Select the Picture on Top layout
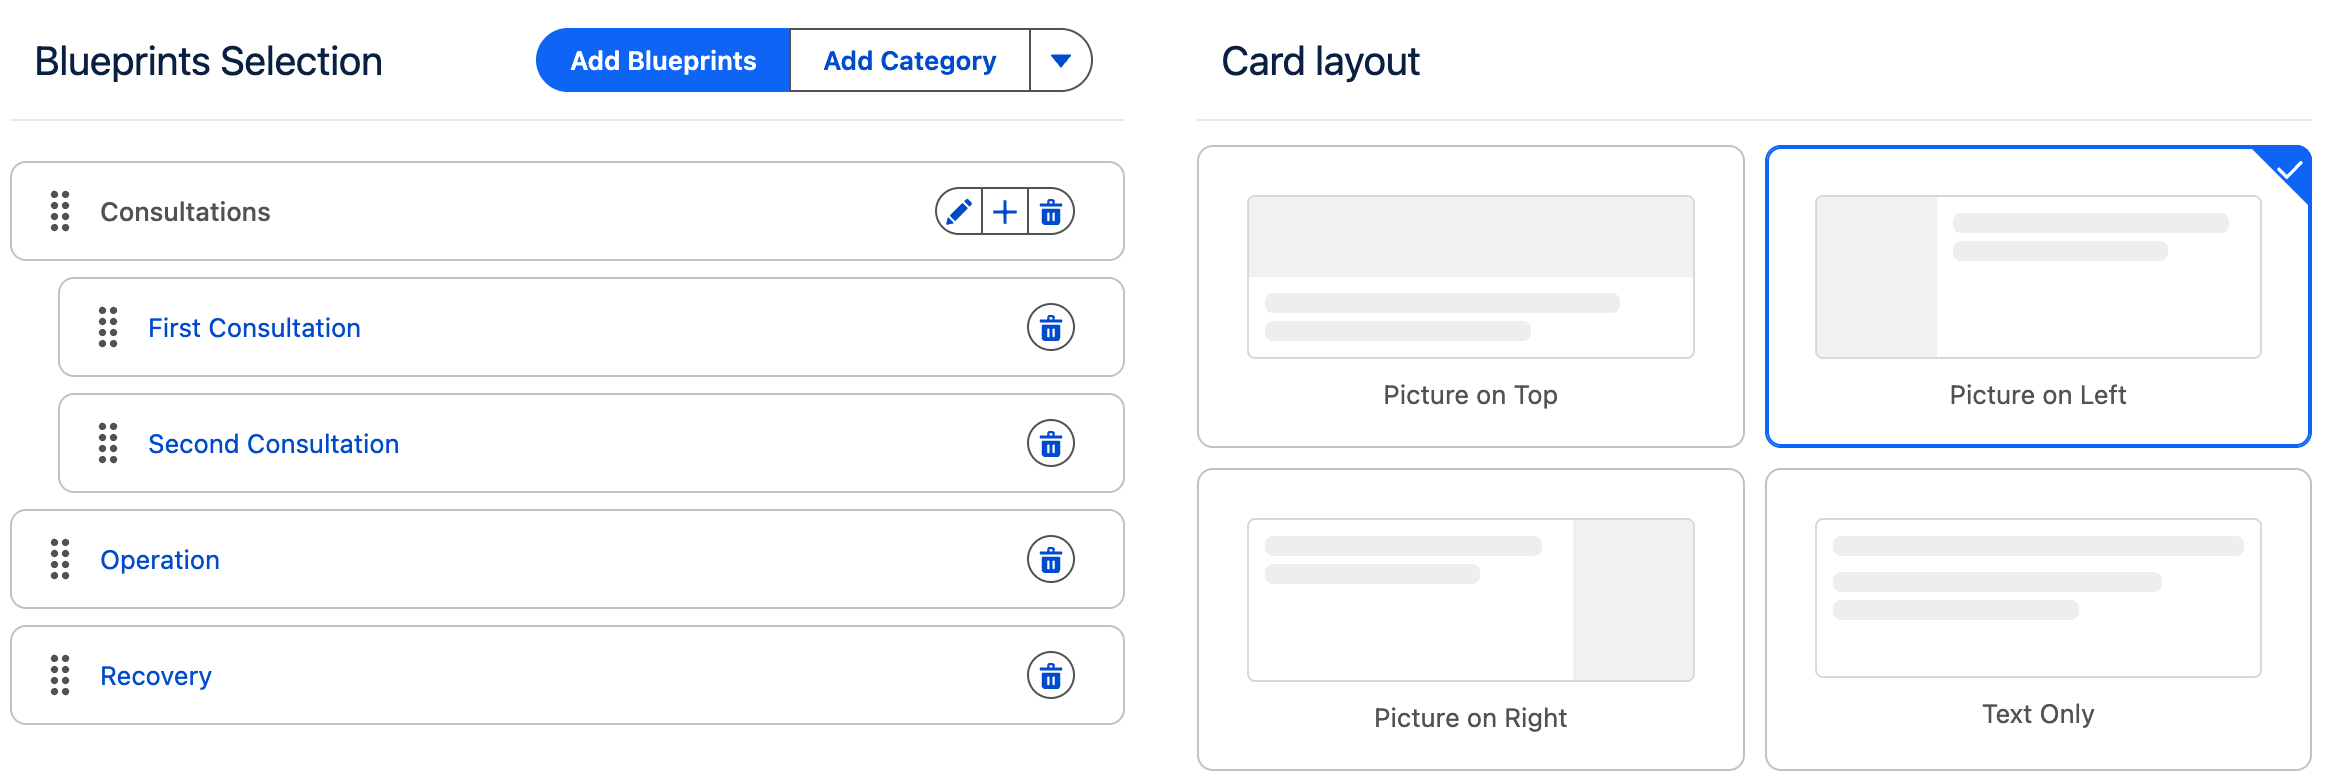The width and height of the screenshot is (2332, 784). point(1470,296)
